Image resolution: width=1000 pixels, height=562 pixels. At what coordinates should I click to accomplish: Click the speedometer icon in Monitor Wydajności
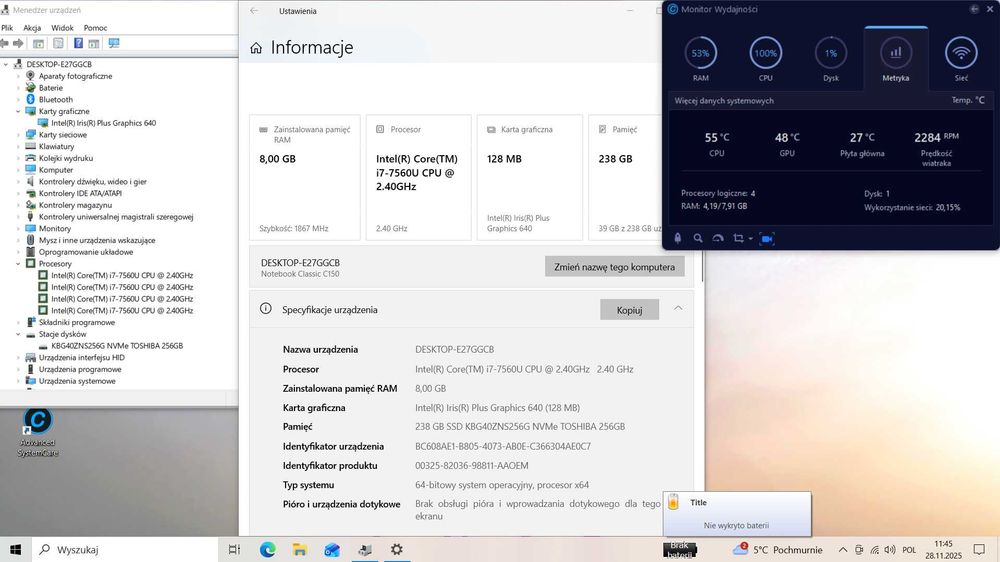click(717, 238)
